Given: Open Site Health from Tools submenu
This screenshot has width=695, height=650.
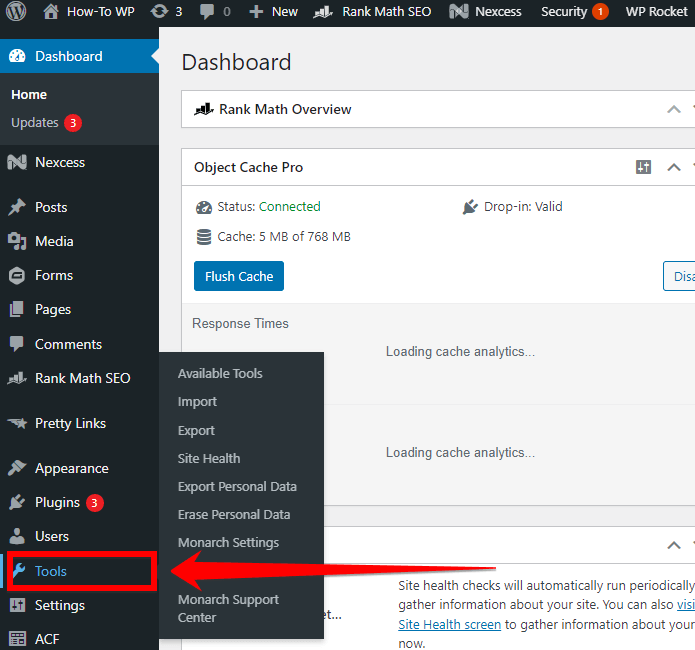Looking at the screenshot, I should (209, 458).
